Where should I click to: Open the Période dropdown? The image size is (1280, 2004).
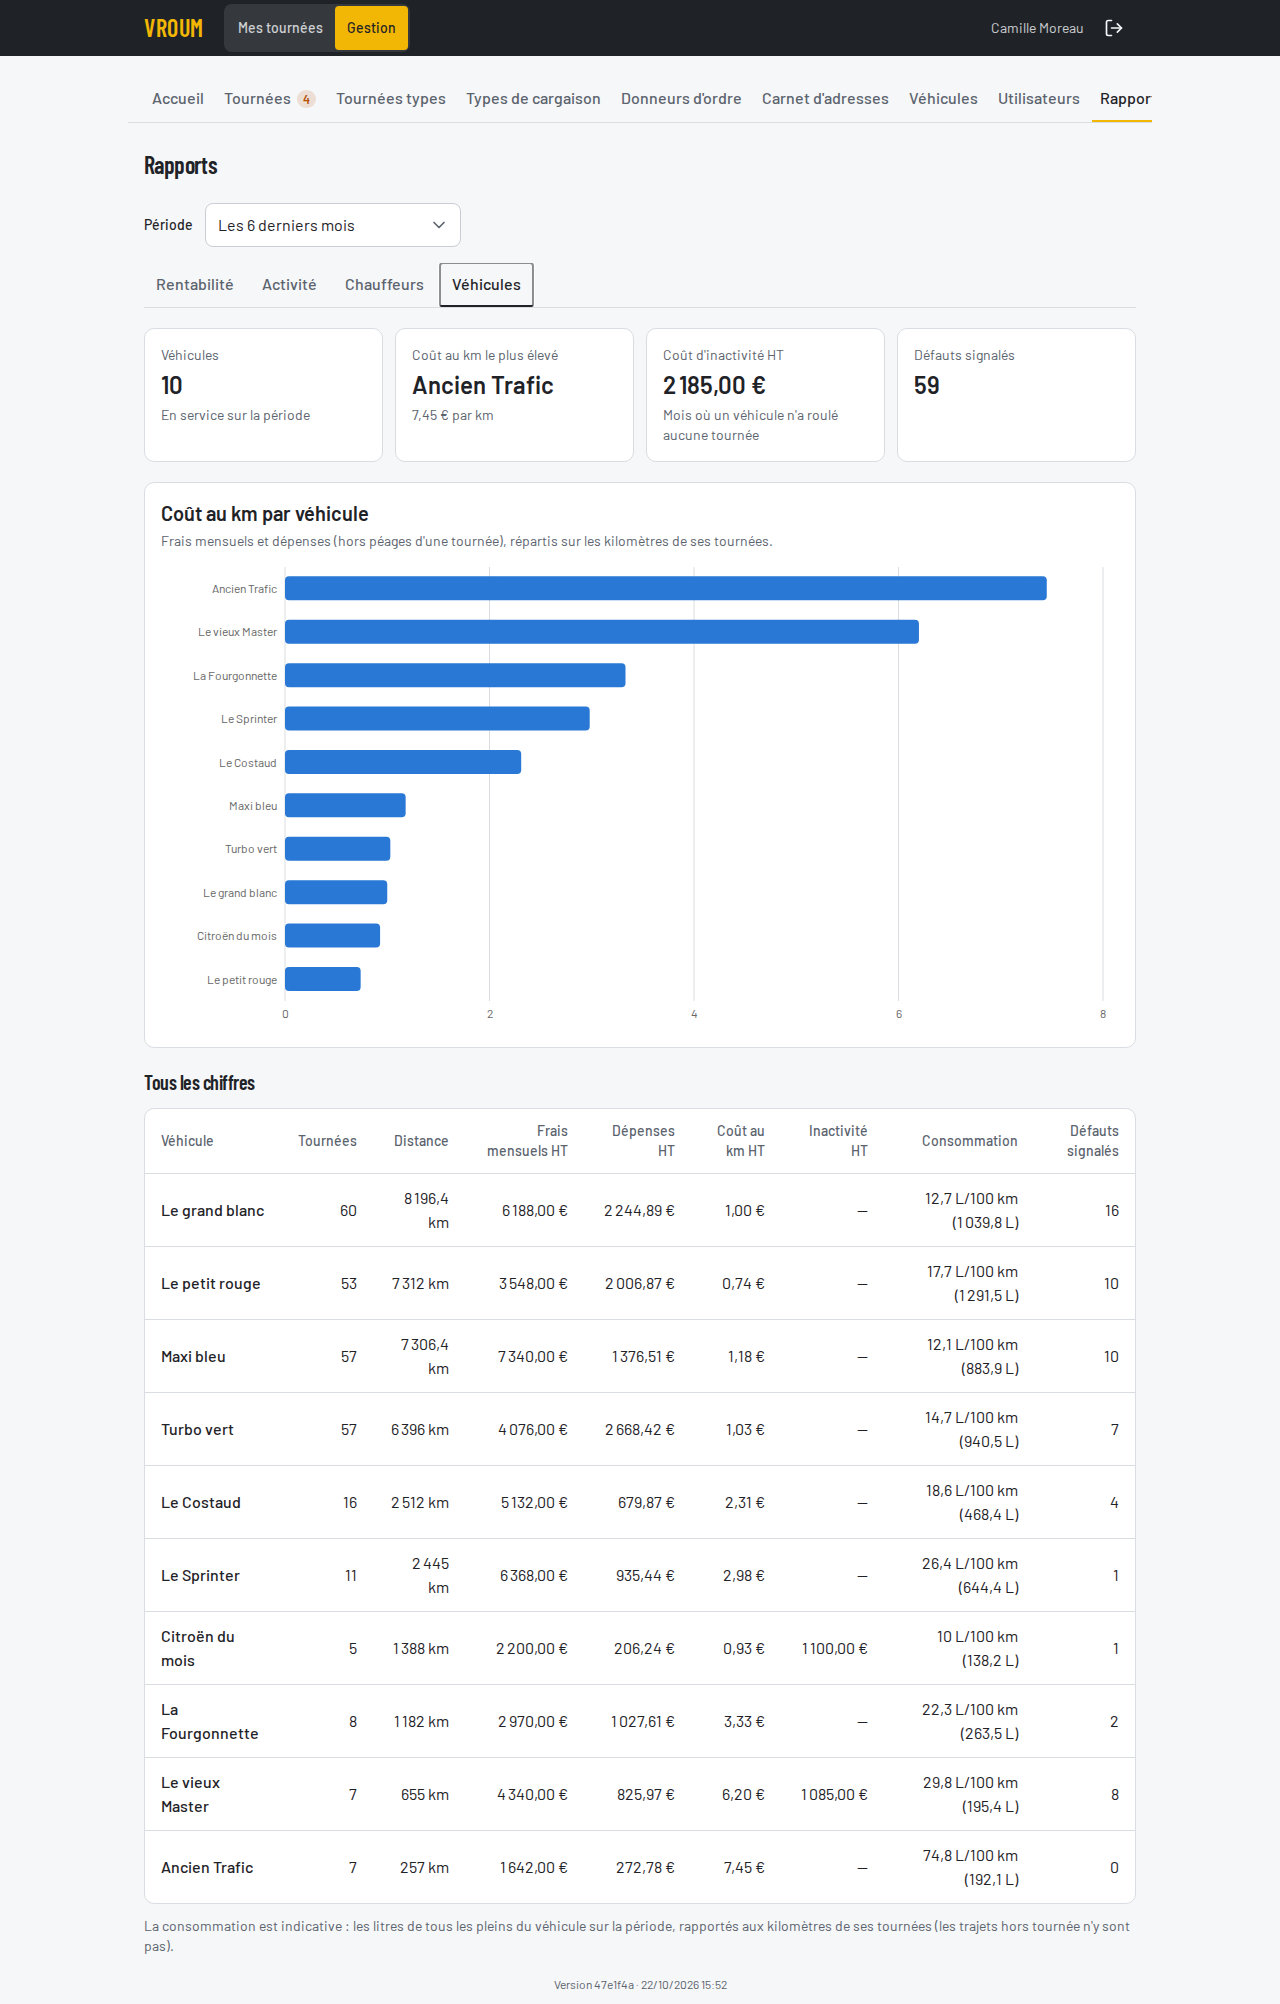click(x=333, y=225)
